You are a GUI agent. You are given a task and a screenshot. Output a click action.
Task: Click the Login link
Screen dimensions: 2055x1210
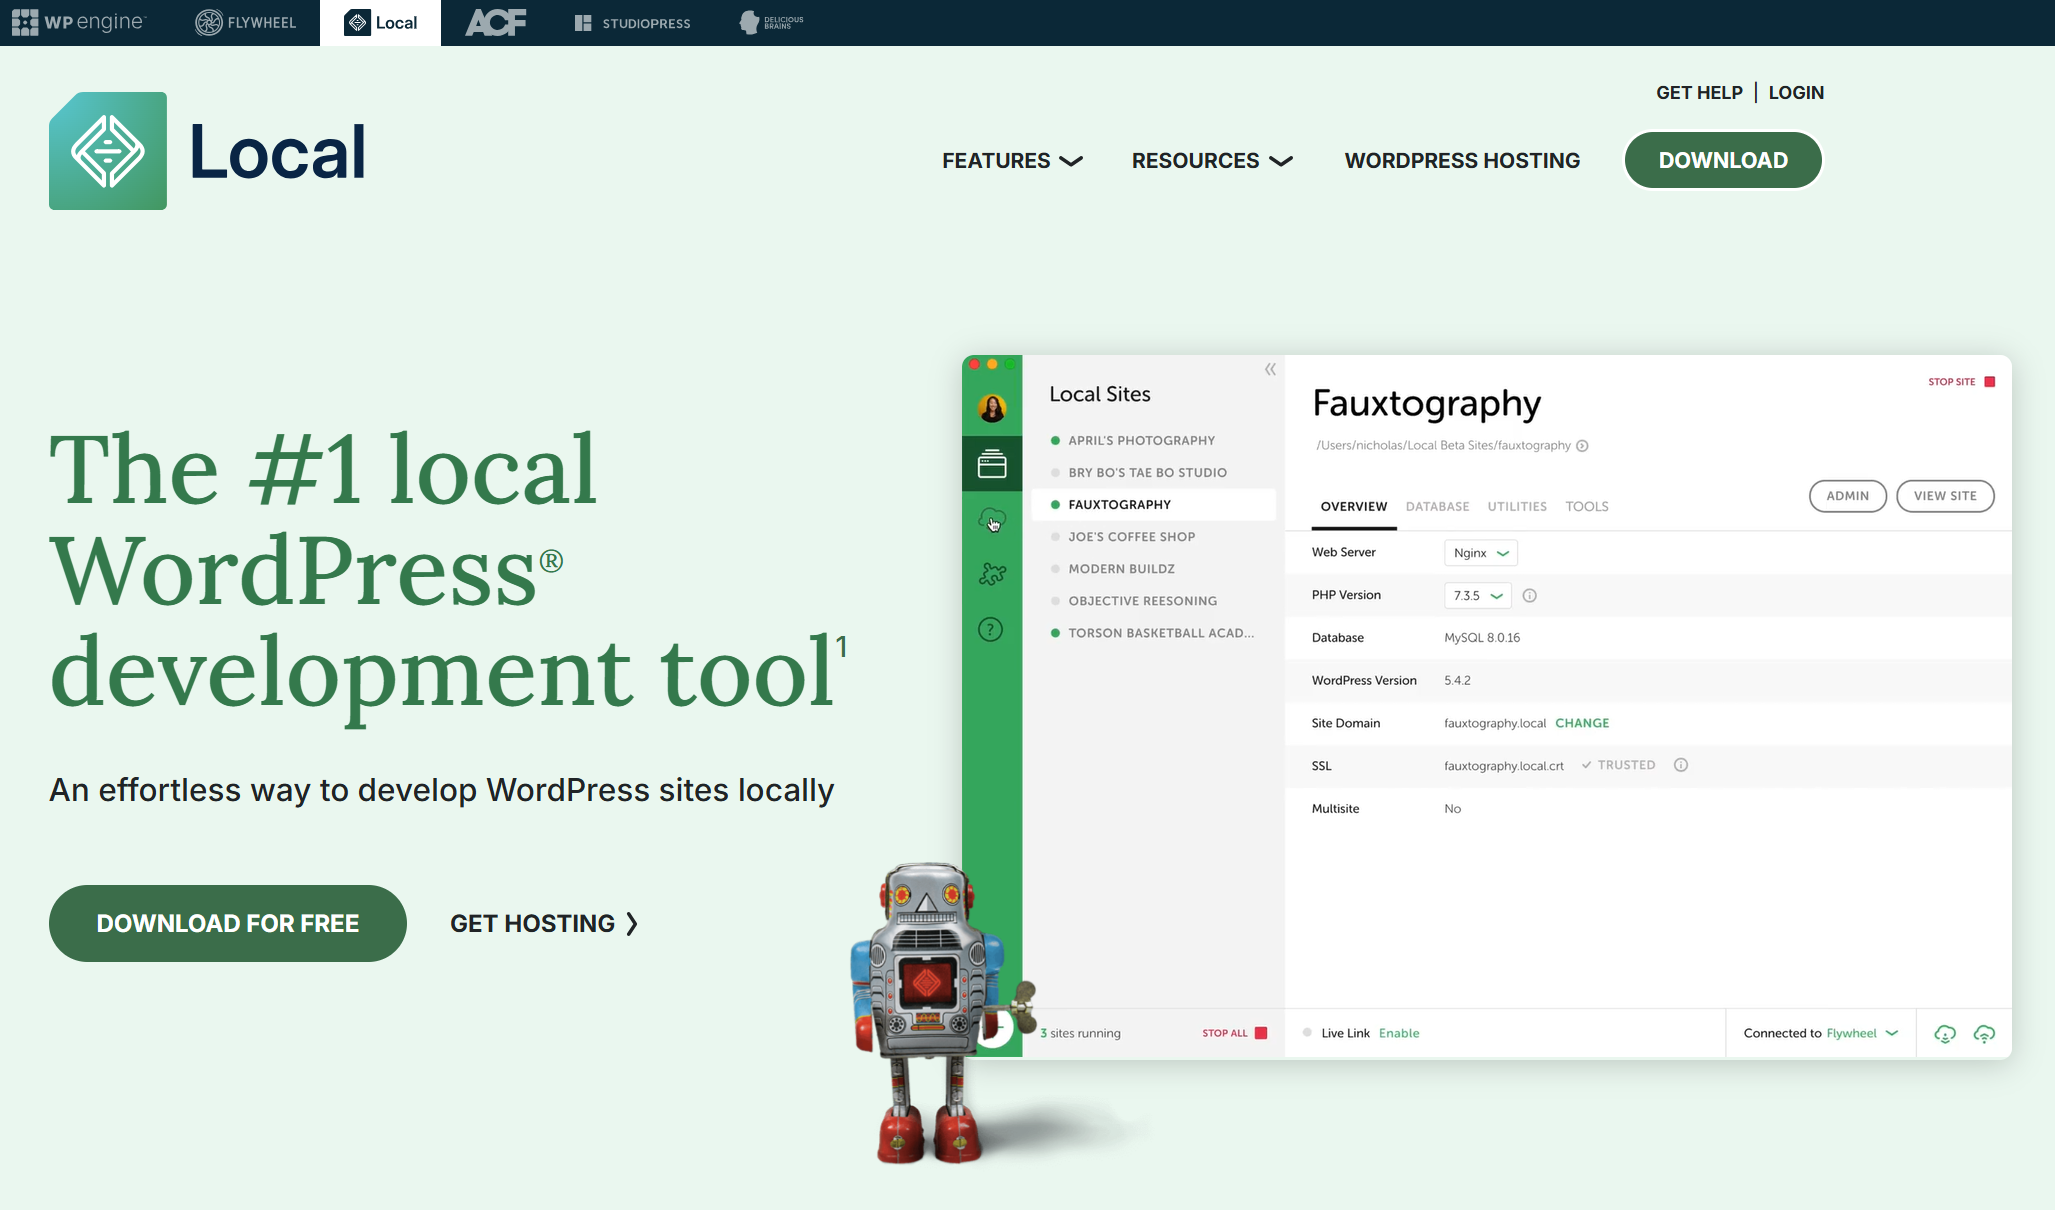tap(1795, 92)
